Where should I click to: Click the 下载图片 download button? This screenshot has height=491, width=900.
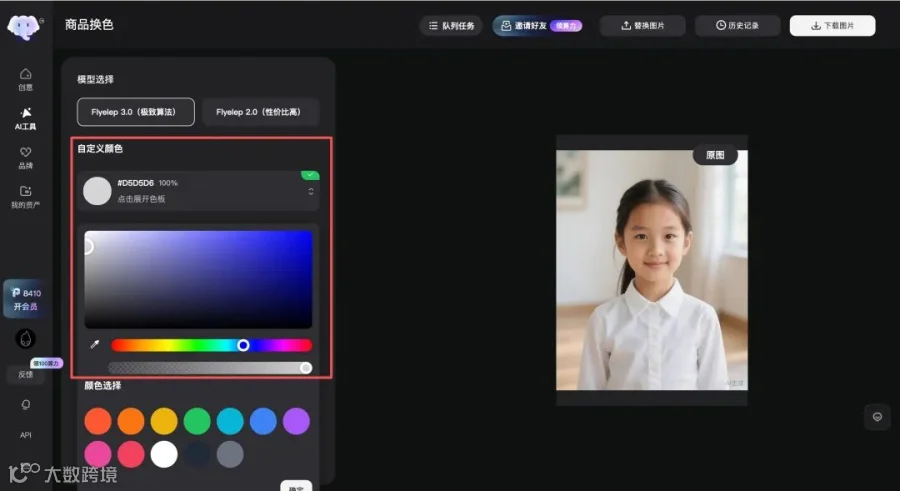point(832,26)
